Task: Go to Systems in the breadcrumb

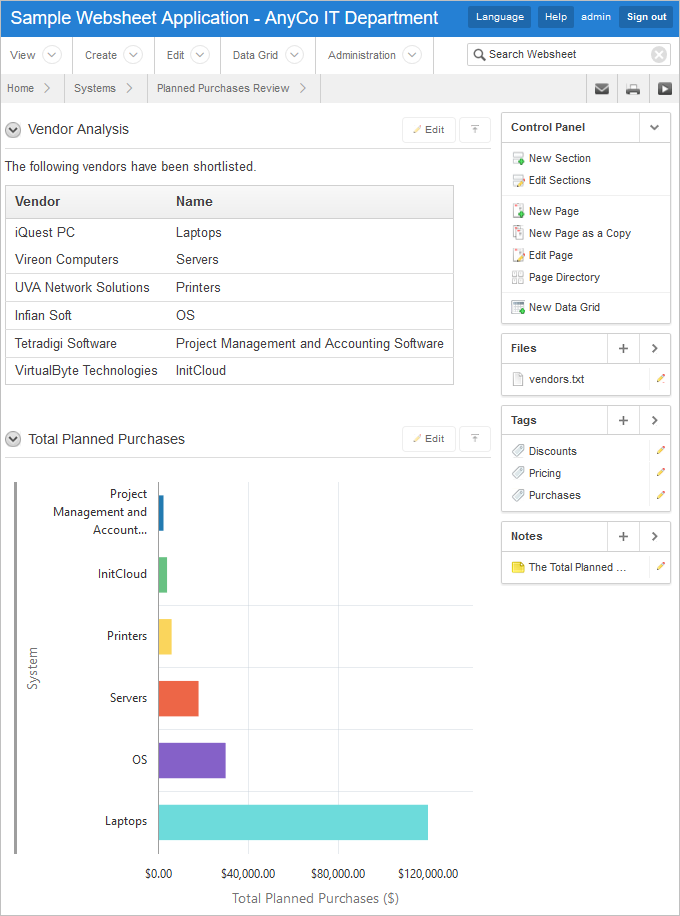Action: pos(95,89)
